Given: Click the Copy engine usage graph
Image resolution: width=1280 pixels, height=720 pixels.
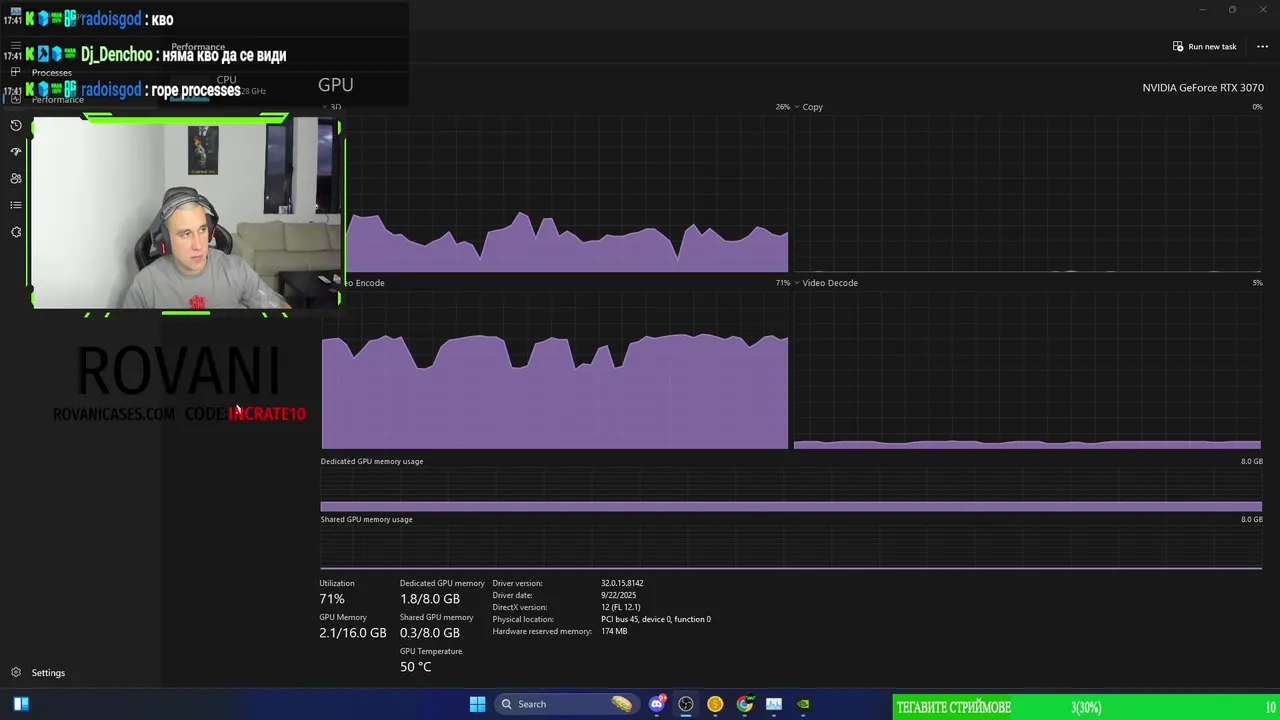Looking at the screenshot, I should coord(1027,193).
